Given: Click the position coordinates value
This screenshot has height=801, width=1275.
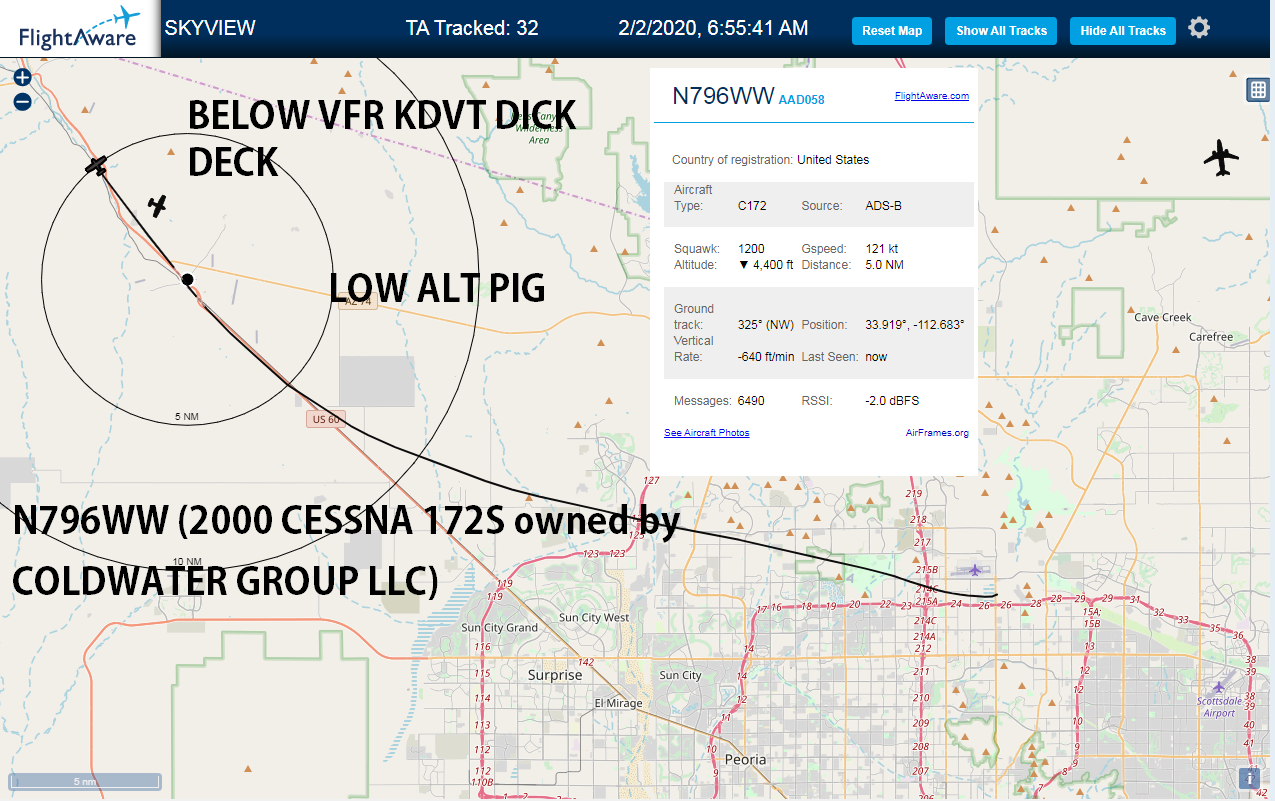Looking at the screenshot, I should (914, 325).
